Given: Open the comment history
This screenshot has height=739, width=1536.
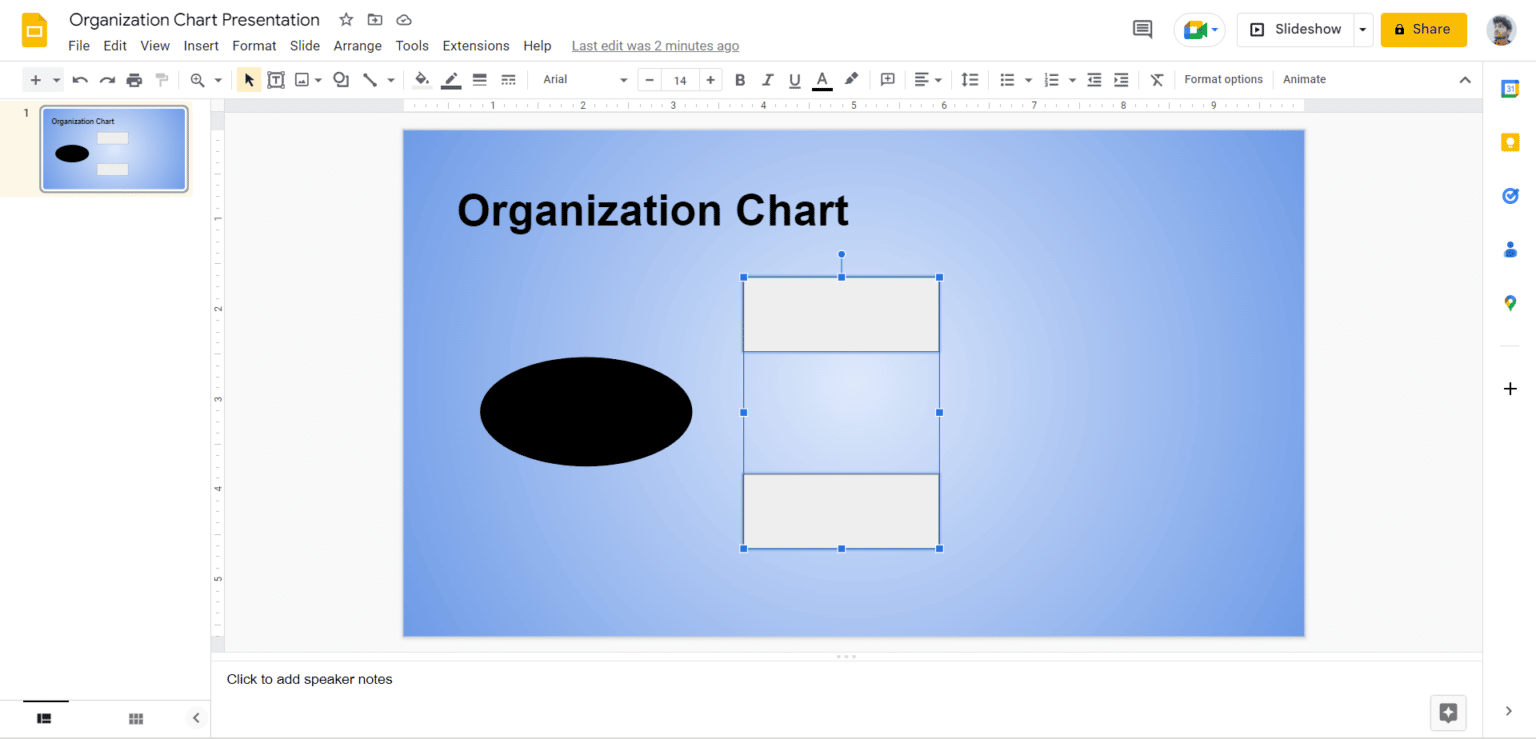Looking at the screenshot, I should pos(1142,29).
